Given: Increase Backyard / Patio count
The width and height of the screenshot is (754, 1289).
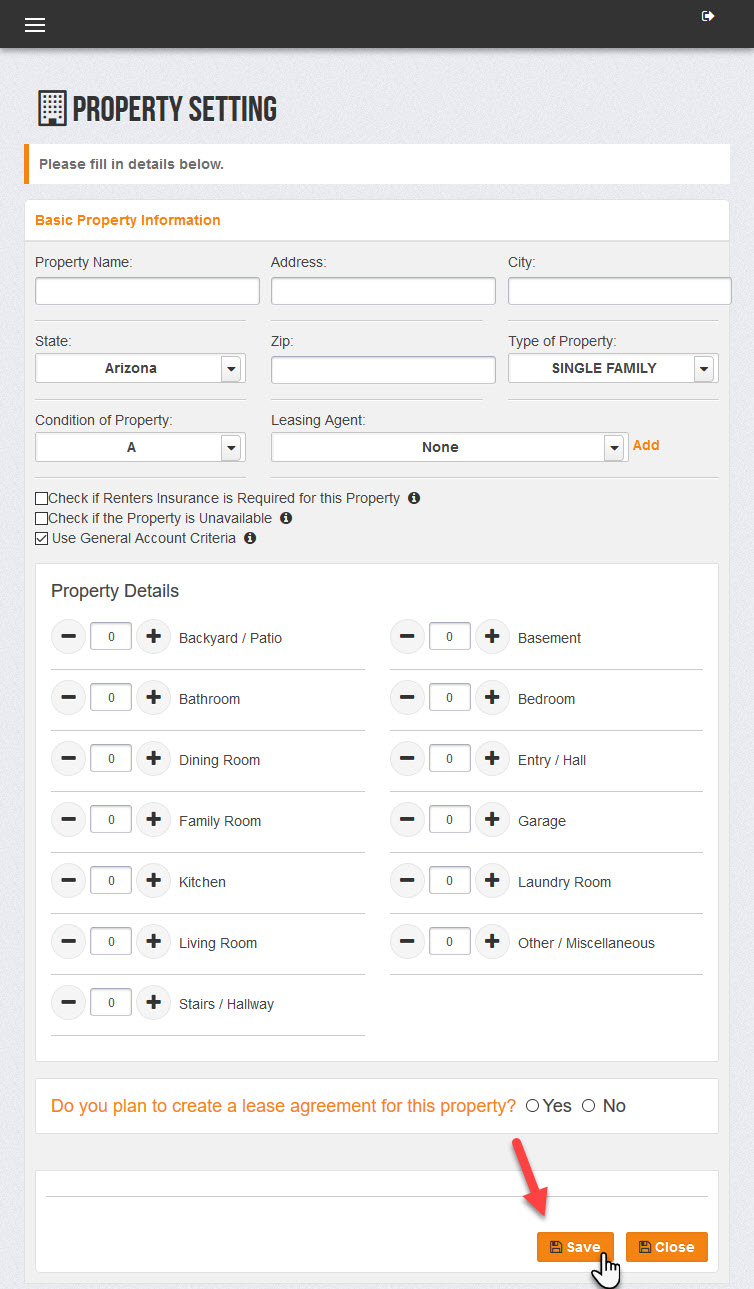Looking at the screenshot, I should pos(153,637).
